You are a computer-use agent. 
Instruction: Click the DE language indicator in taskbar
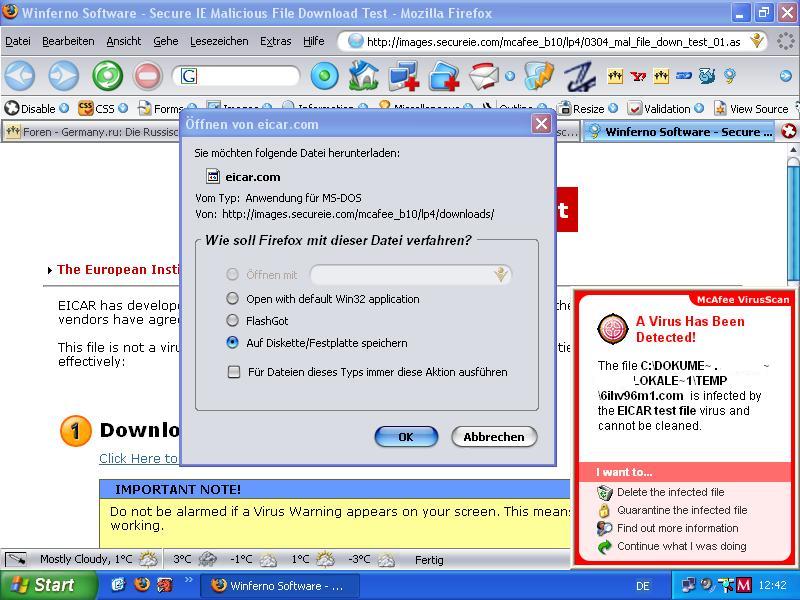643,586
